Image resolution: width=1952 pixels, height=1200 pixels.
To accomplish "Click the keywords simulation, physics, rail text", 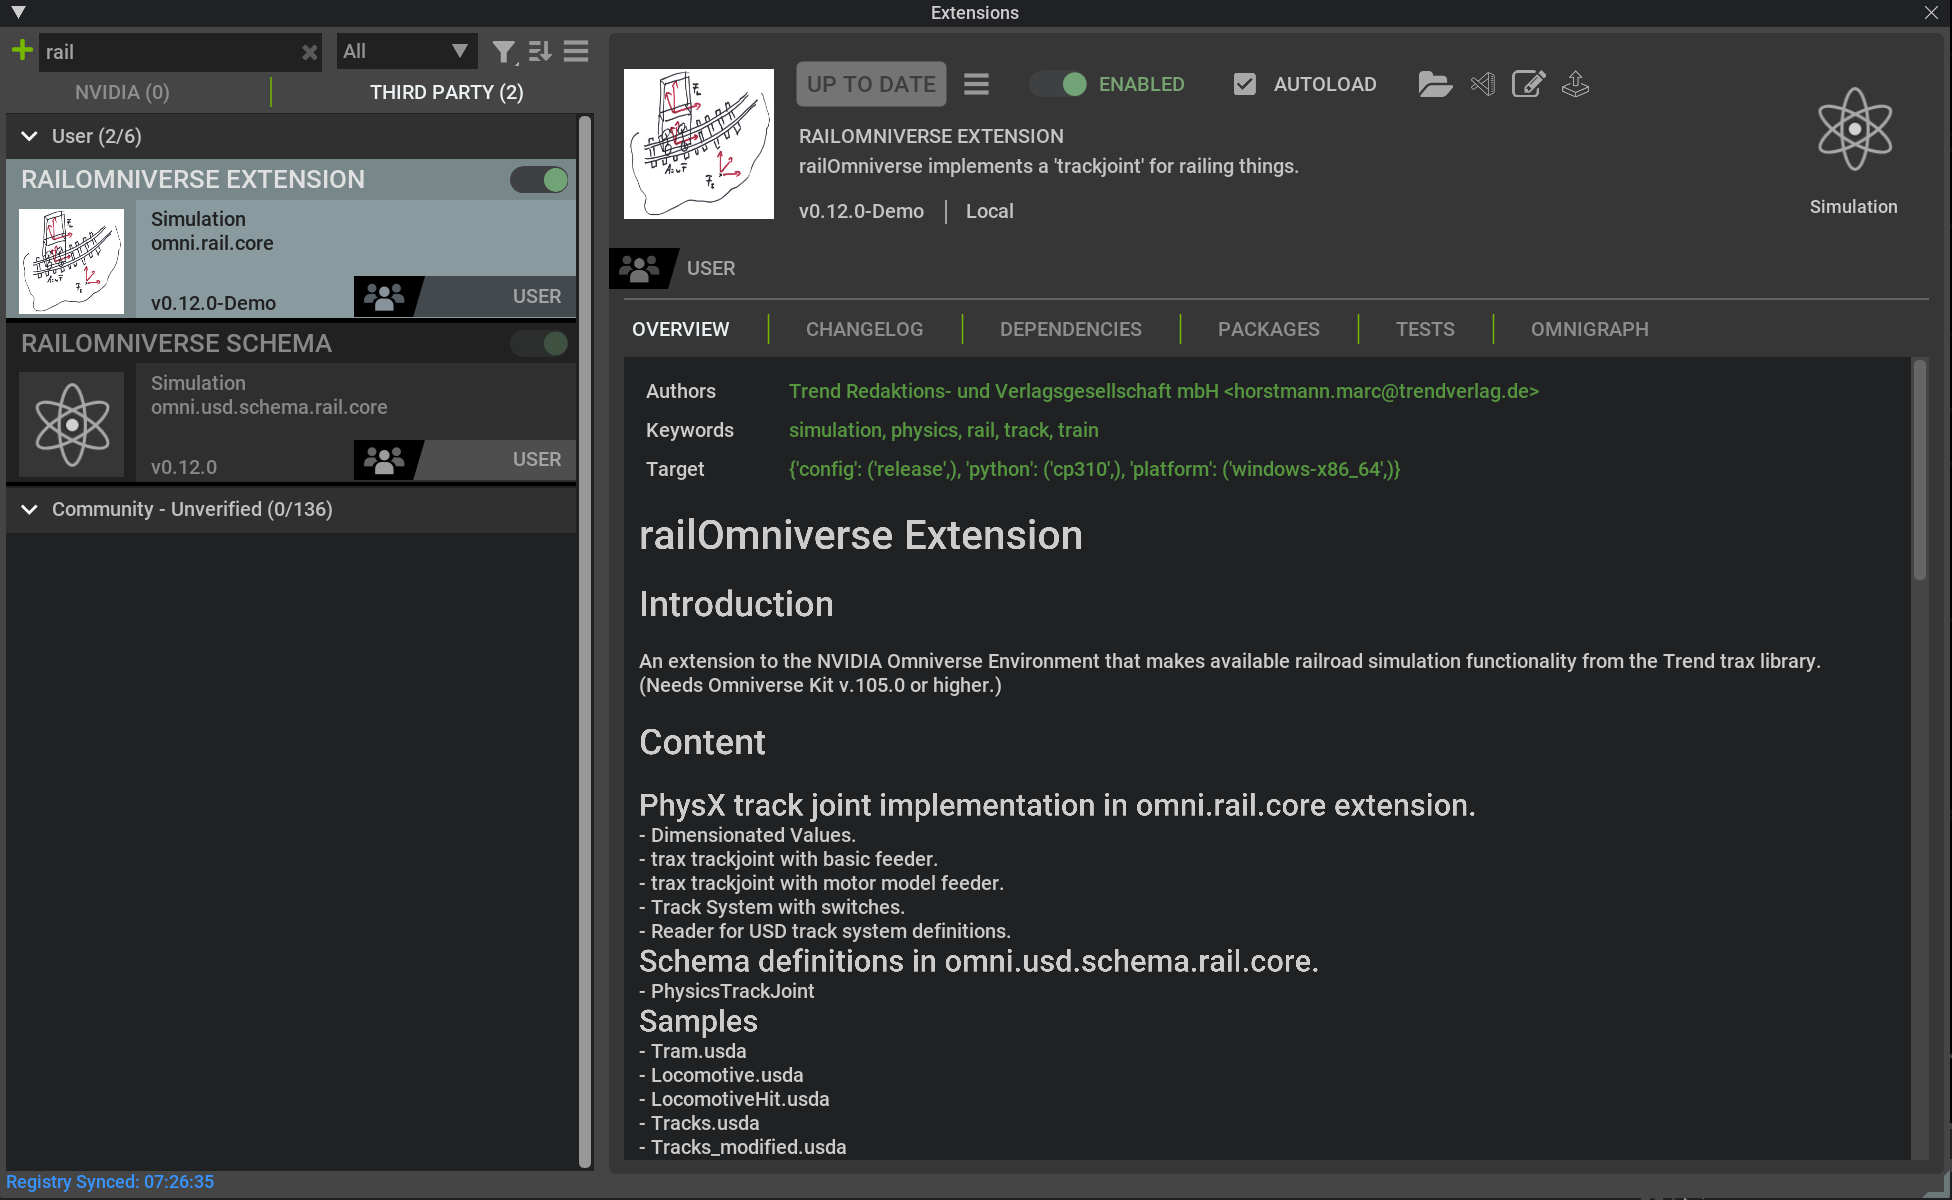I will [x=943, y=430].
